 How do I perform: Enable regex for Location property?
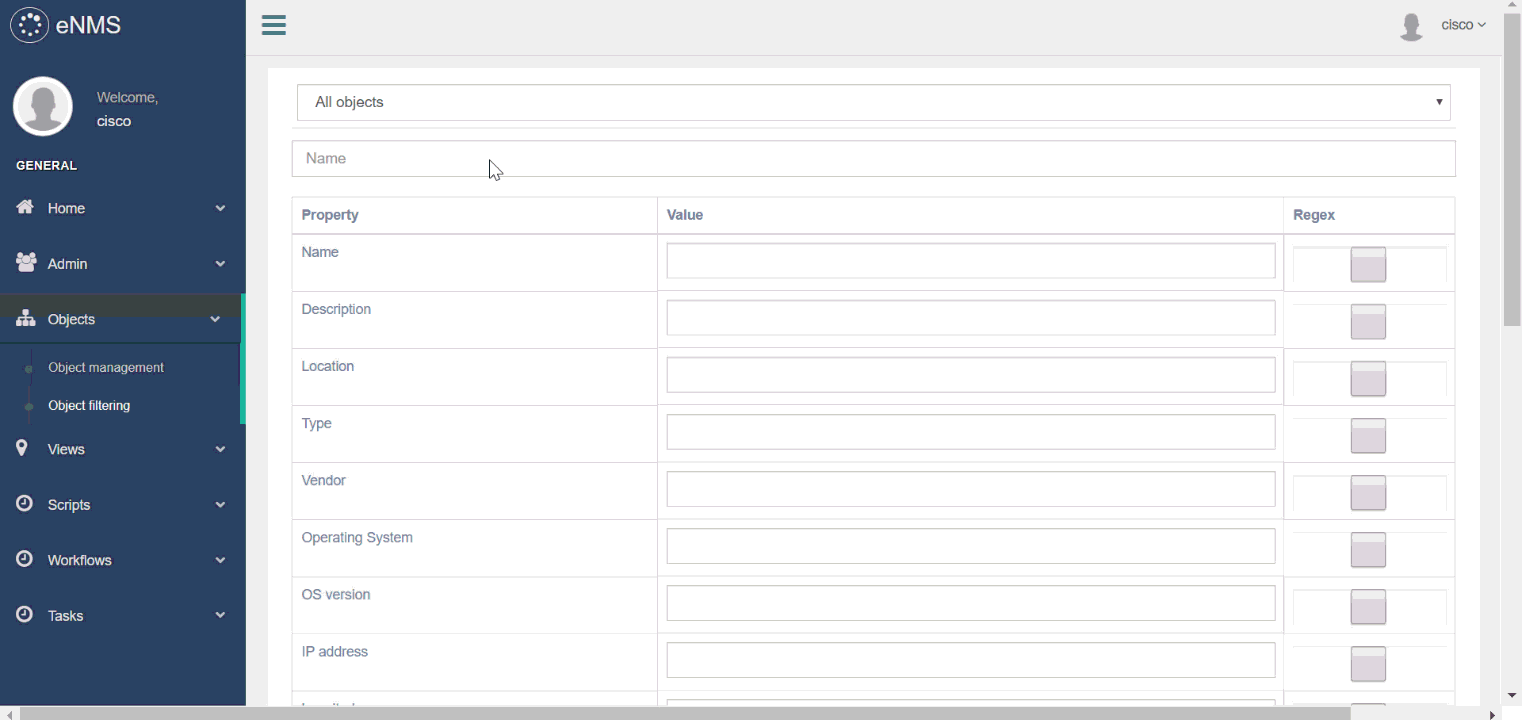coord(1368,378)
